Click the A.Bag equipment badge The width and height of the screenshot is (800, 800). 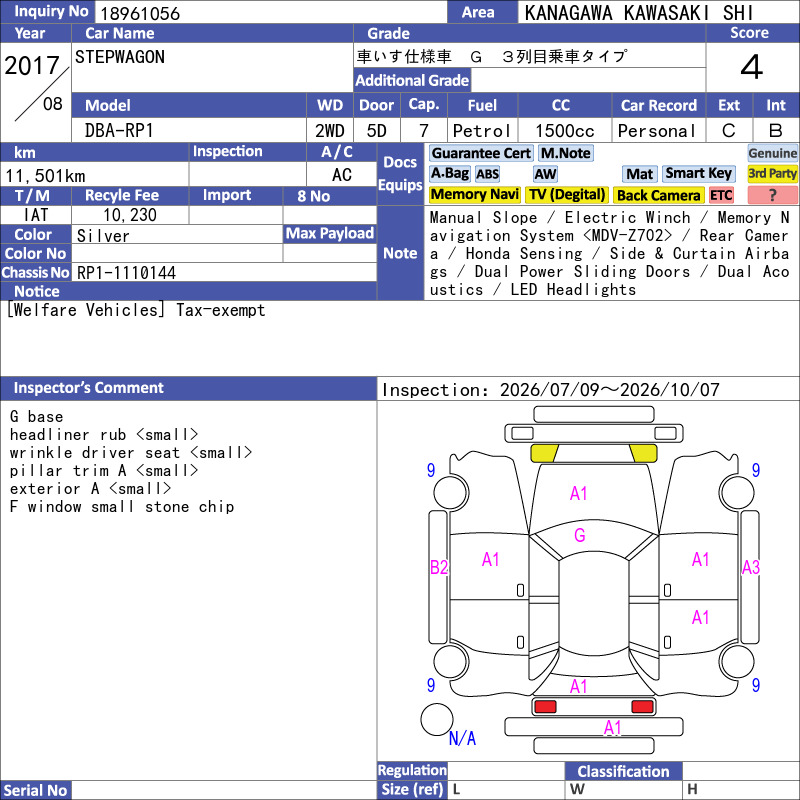click(449, 174)
